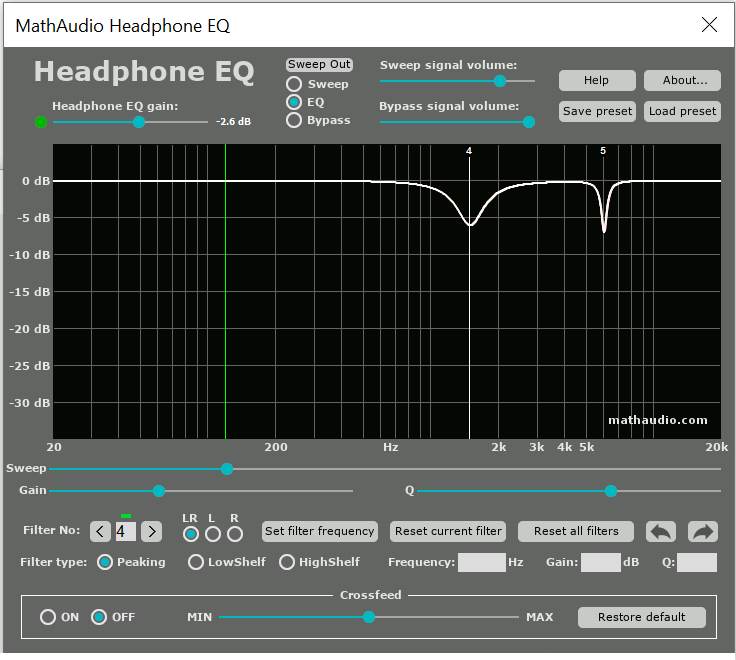
Task: Click filter 5 marker on the graph
Action: pyautogui.click(x=603, y=151)
